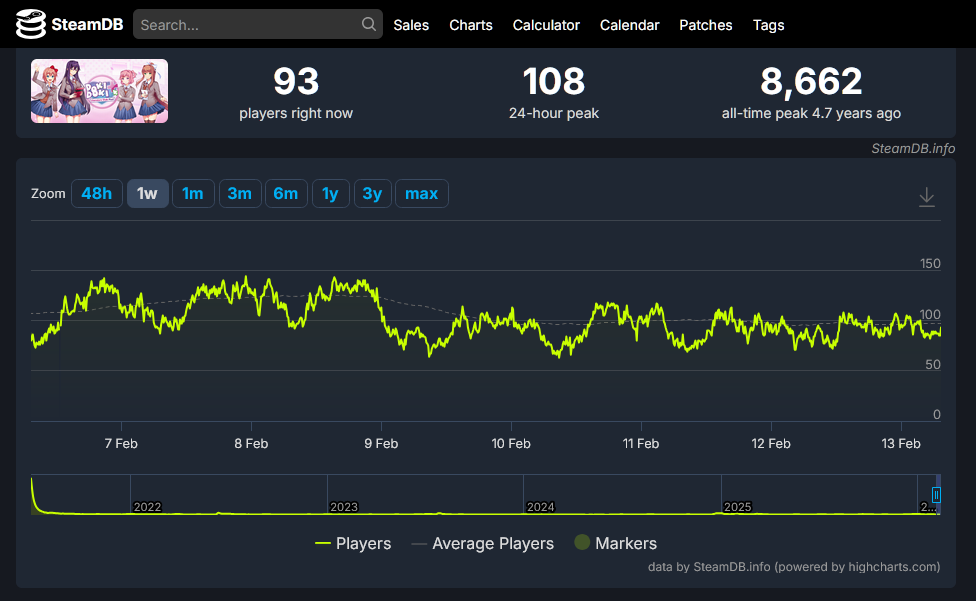Click the 2022 label in navigator
This screenshot has width=976, height=601.
(x=148, y=507)
